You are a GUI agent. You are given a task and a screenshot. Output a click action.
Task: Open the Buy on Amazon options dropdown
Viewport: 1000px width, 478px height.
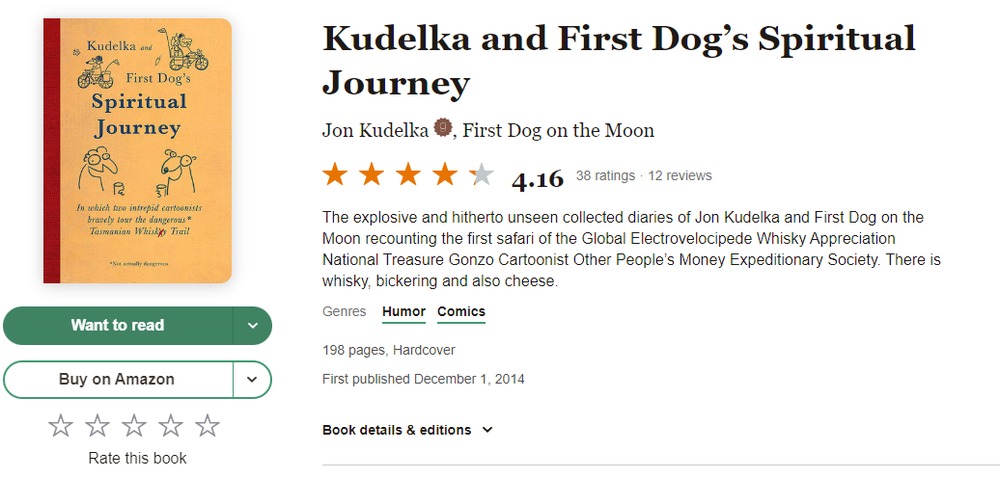[x=253, y=379]
